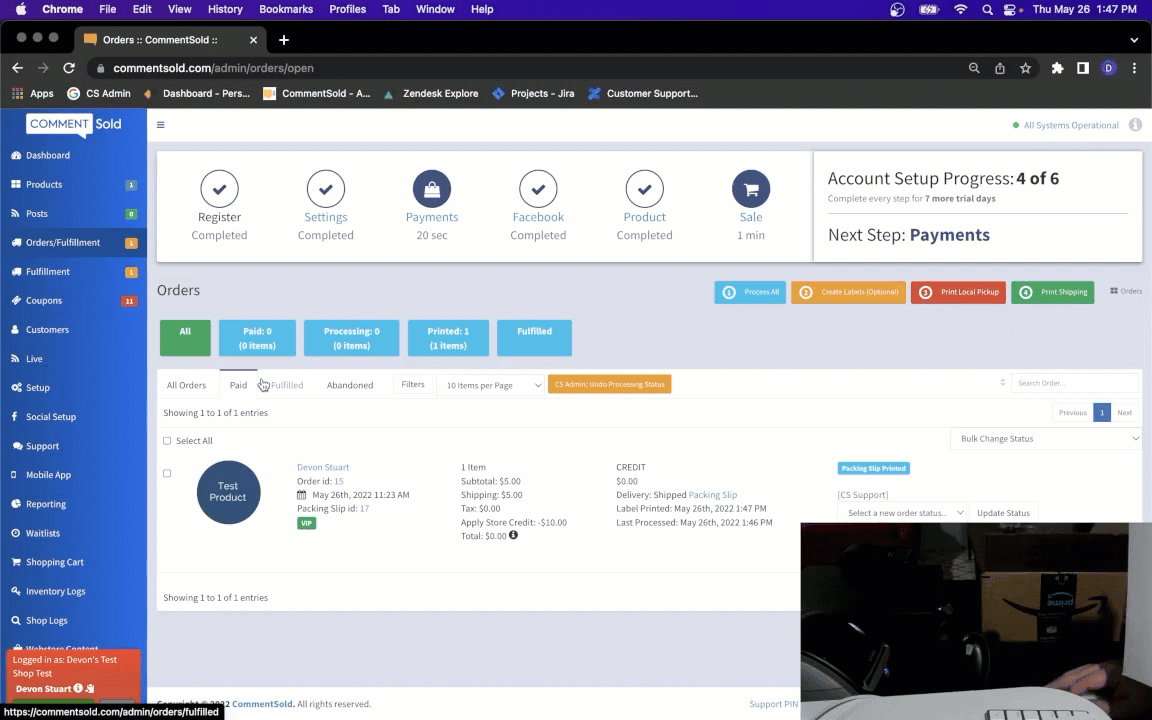1152x720 pixels.
Task: Click into the Search Order field
Action: pyautogui.click(x=1074, y=383)
